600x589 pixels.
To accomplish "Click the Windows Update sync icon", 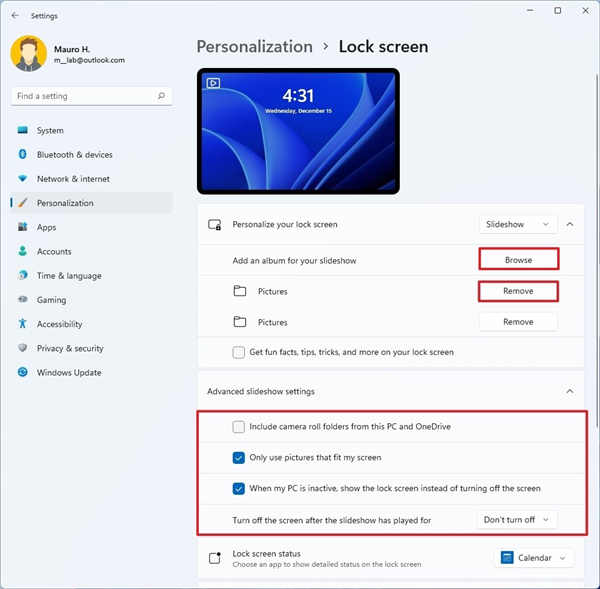I will [x=23, y=372].
